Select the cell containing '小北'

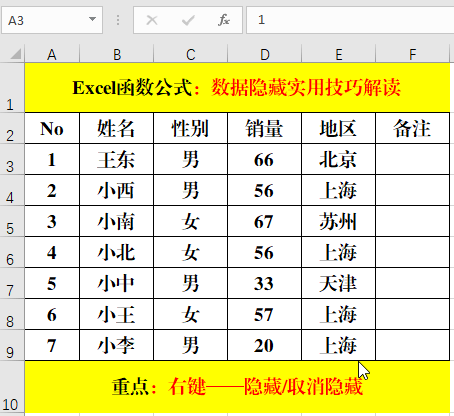click(116, 252)
